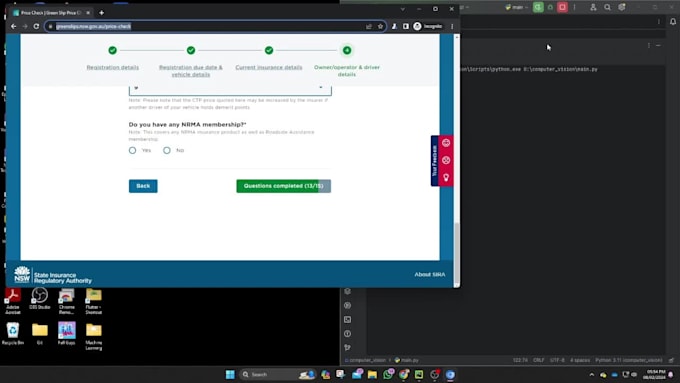The width and height of the screenshot is (680, 383).
Task: Go to Registration details step
Action: (113, 67)
